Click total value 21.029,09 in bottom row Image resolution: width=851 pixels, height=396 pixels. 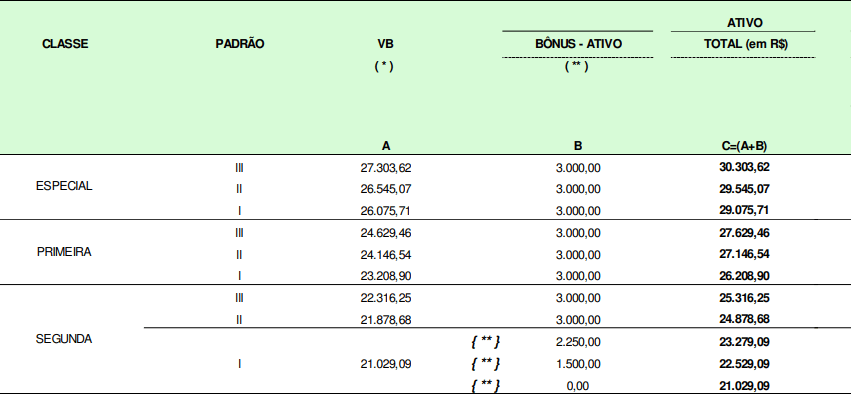[x=744, y=386]
